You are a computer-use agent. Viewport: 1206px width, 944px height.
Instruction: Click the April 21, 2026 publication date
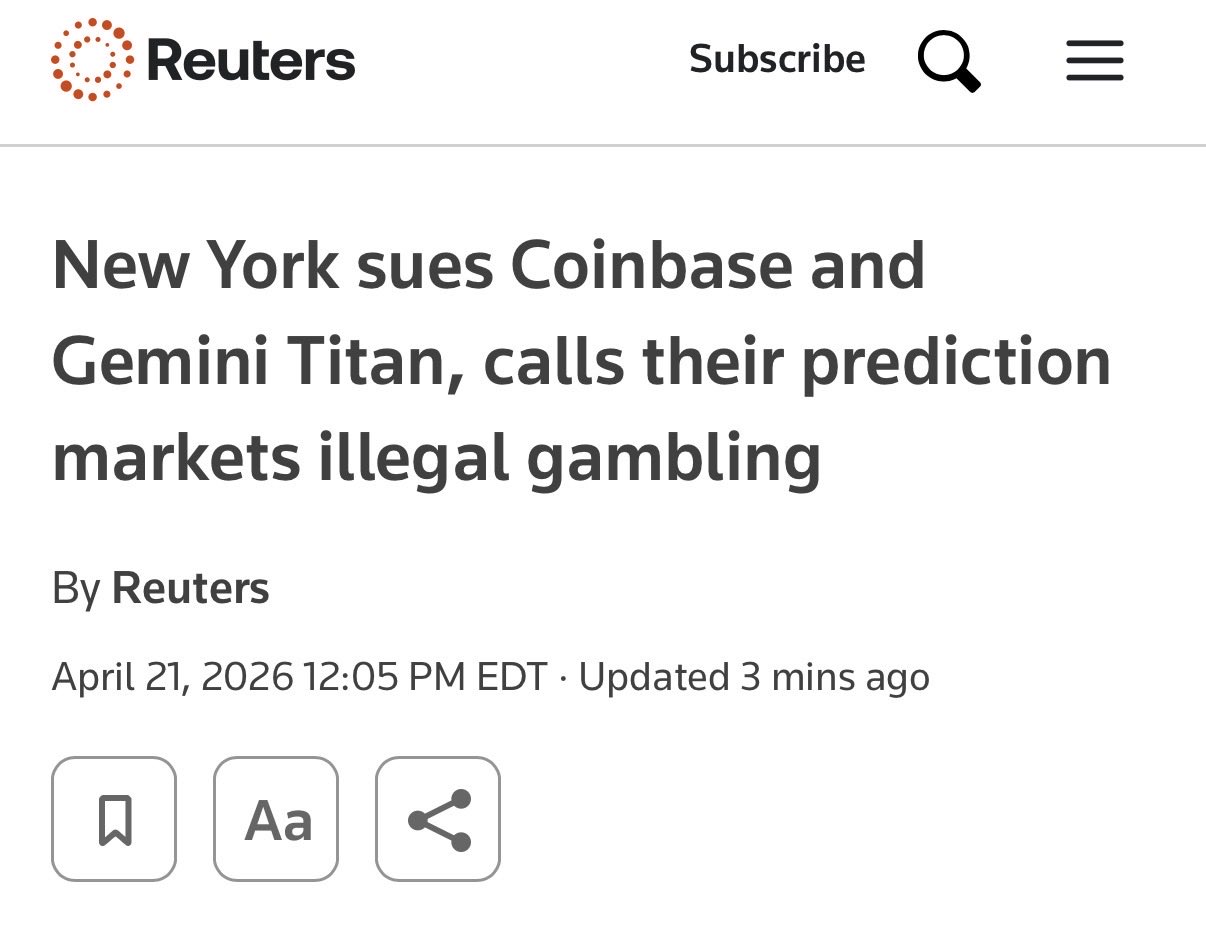pos(172,677)
